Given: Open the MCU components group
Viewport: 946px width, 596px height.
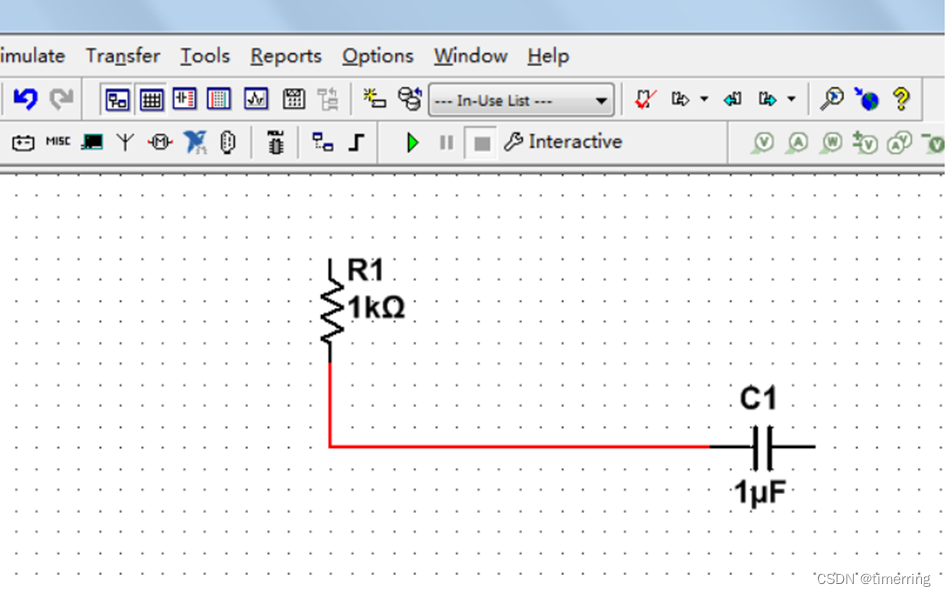Looking at the screenshot, I should 276,143.
